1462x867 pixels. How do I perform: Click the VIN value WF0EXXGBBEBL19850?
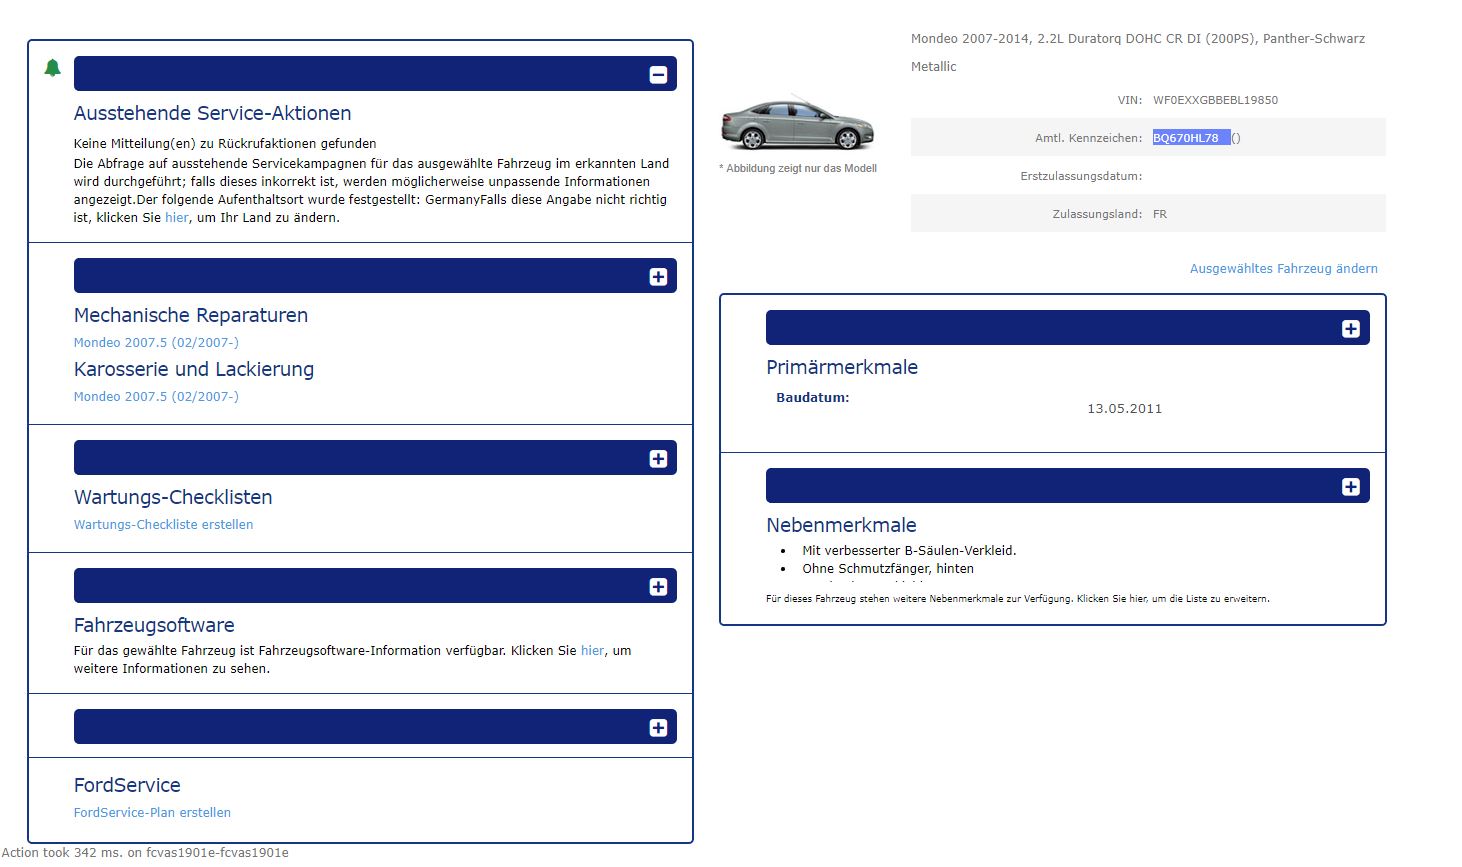click(1215, 100)
